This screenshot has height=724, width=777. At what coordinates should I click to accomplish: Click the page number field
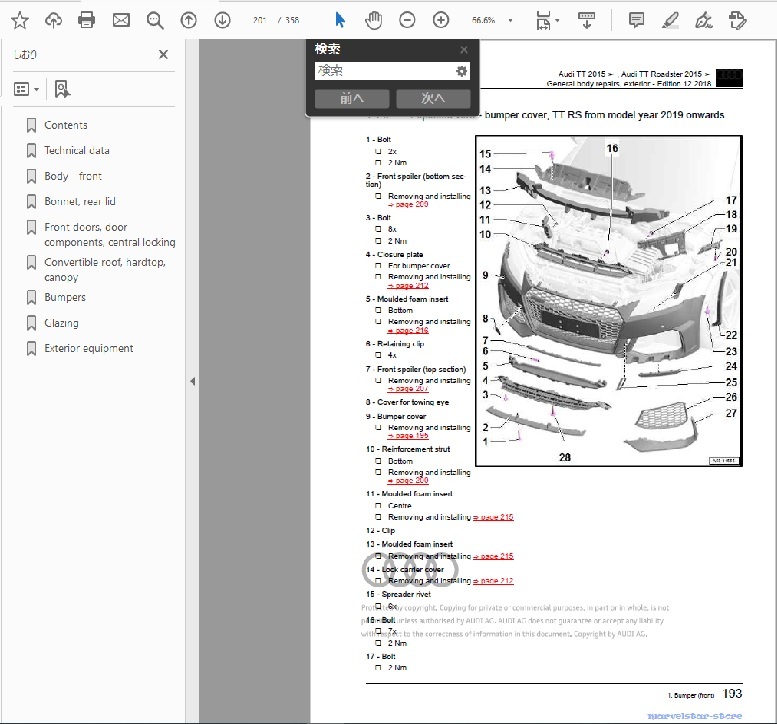259,20
